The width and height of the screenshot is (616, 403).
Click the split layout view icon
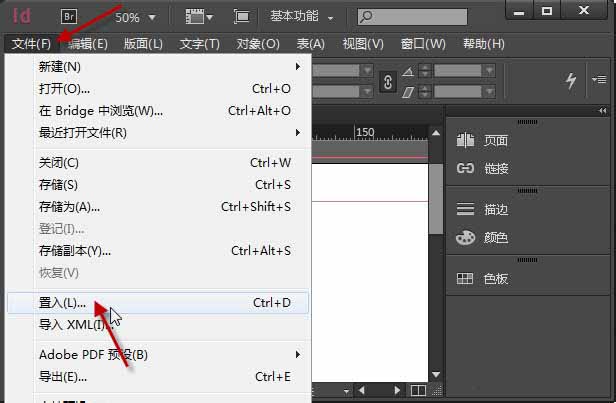point(418,390)
